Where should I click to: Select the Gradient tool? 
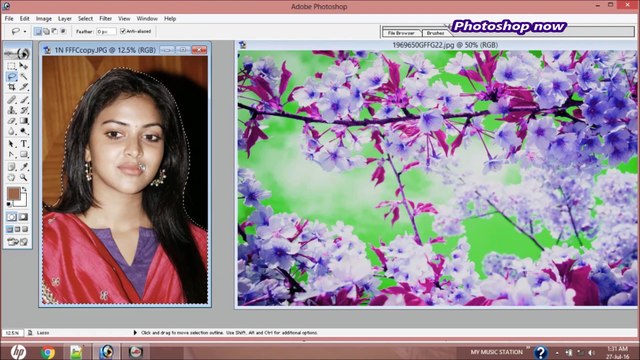24,121
